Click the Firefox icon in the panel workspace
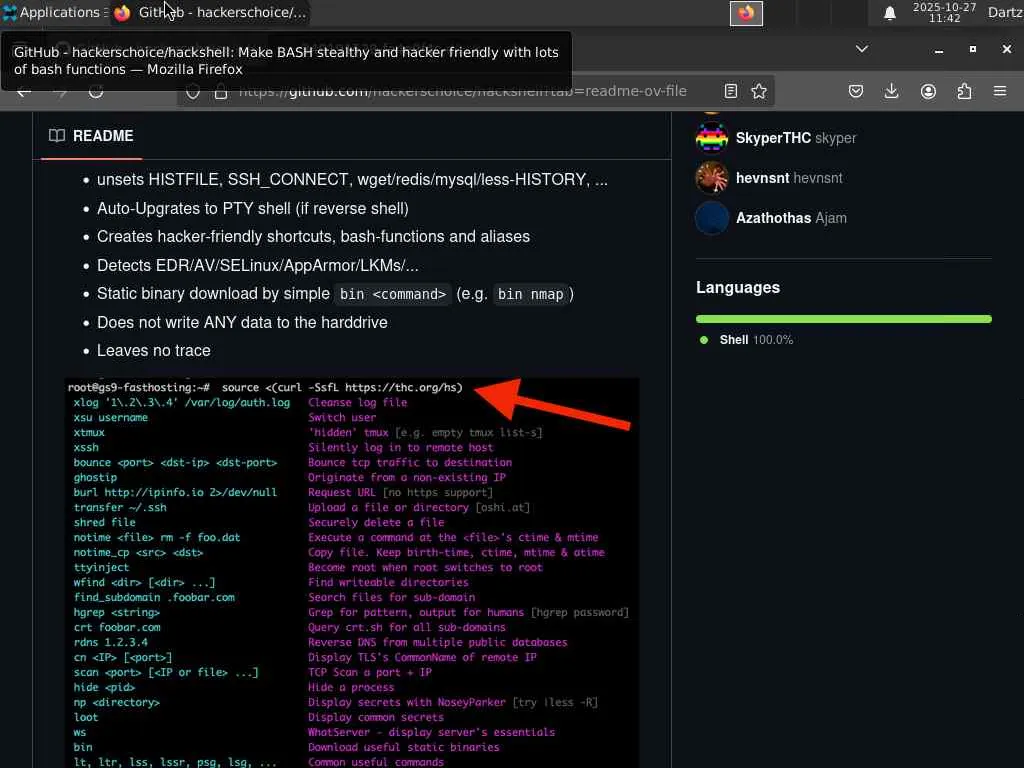 click(x=746, y=13)
